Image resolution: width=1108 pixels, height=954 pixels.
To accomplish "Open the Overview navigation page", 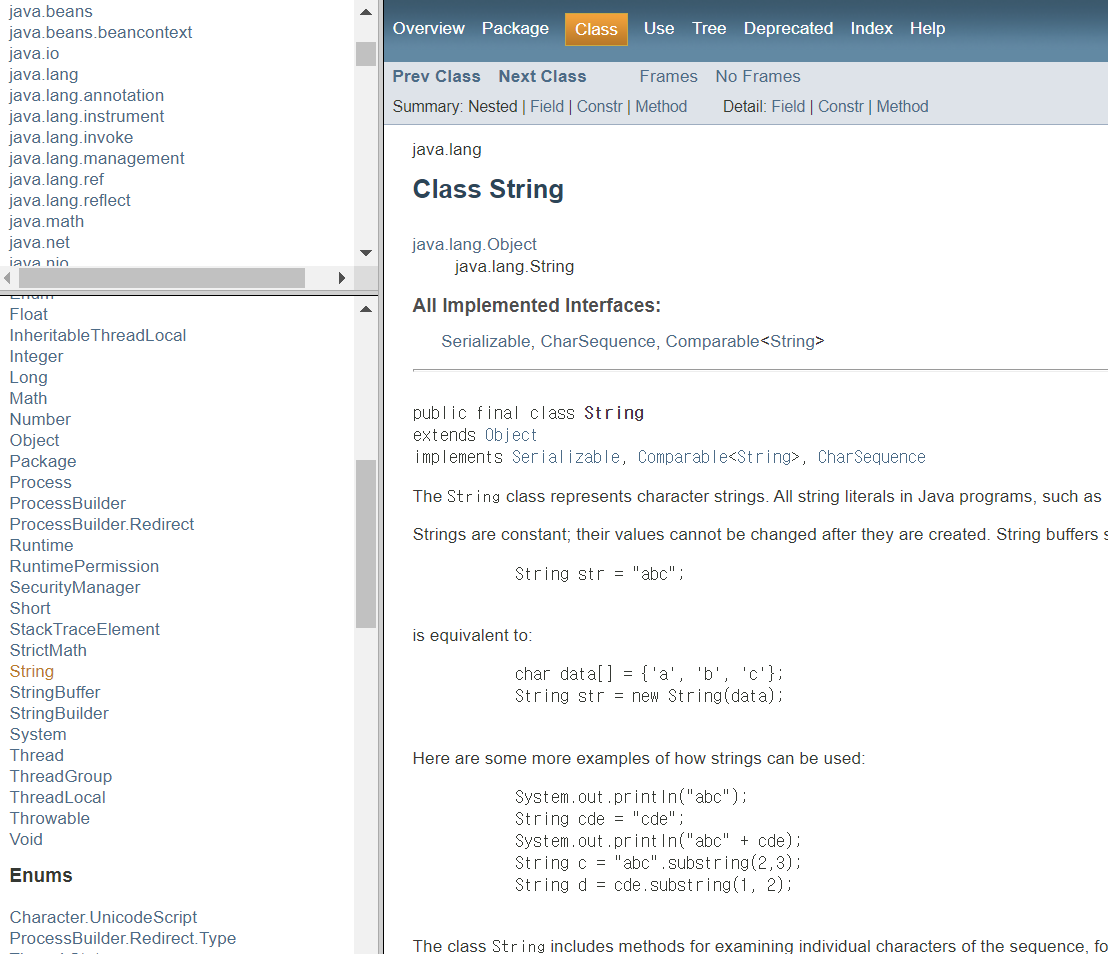I will click(428, 28).
